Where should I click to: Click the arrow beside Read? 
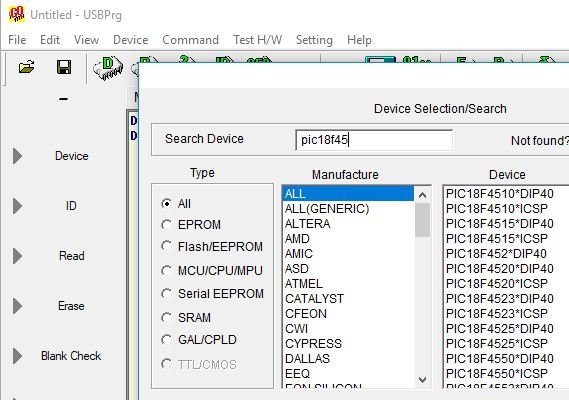tap(17, 256)
